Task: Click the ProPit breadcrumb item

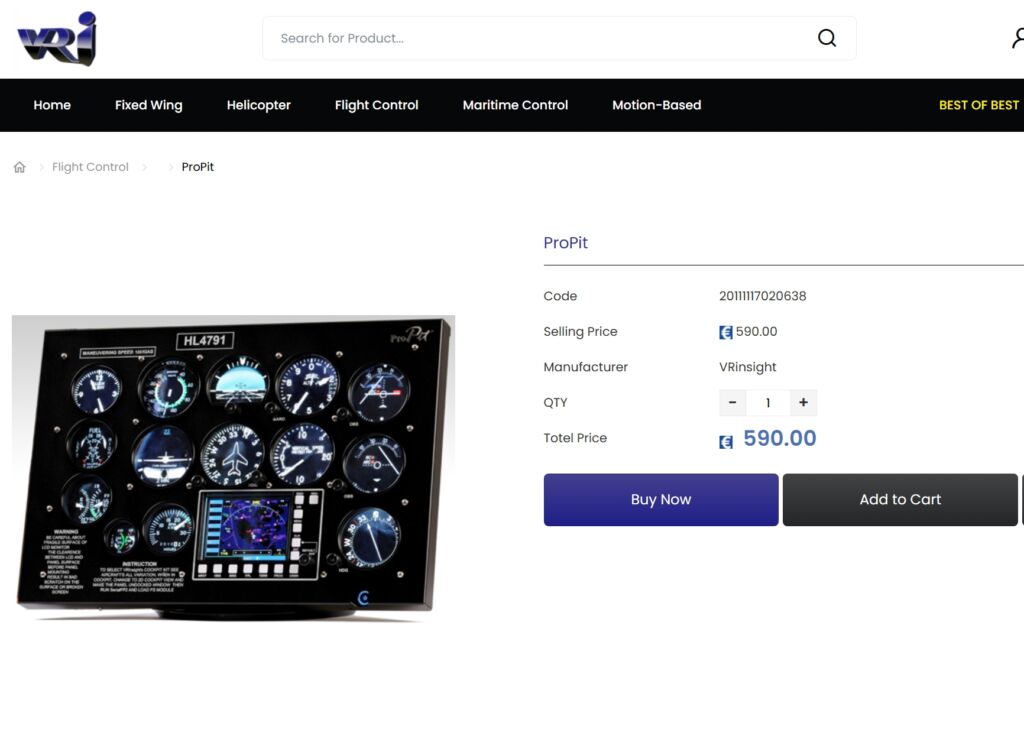Action: coord(198,167)
